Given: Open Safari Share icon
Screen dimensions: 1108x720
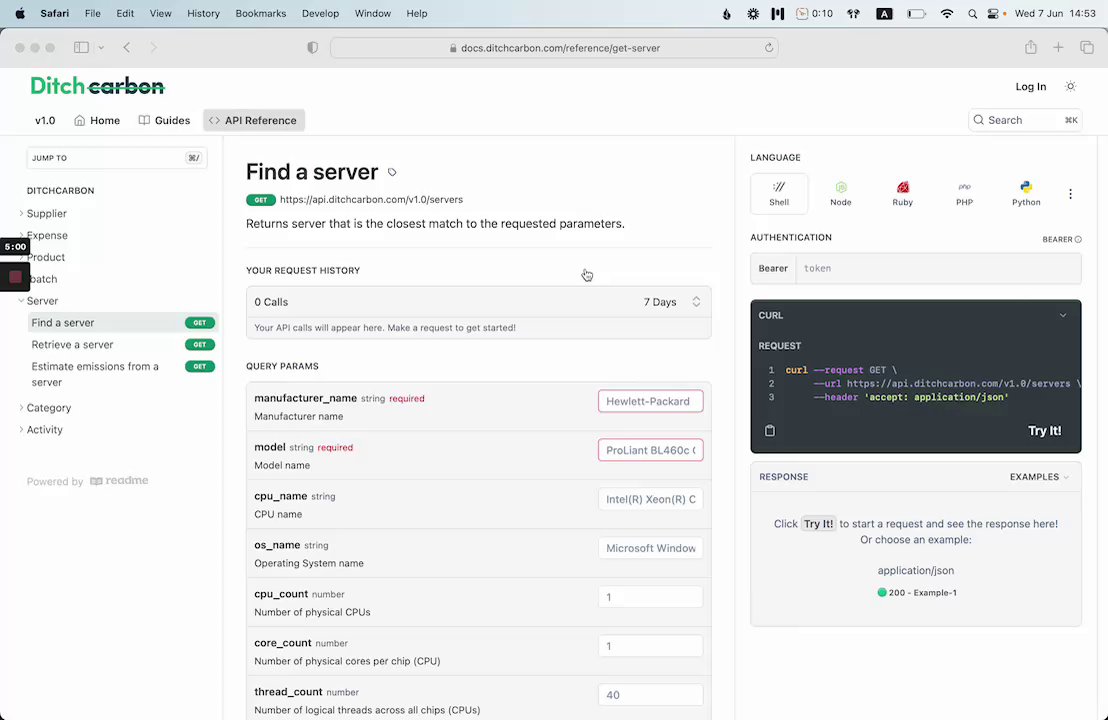Looking at the screenshot, I should [x=1030, y=47].
